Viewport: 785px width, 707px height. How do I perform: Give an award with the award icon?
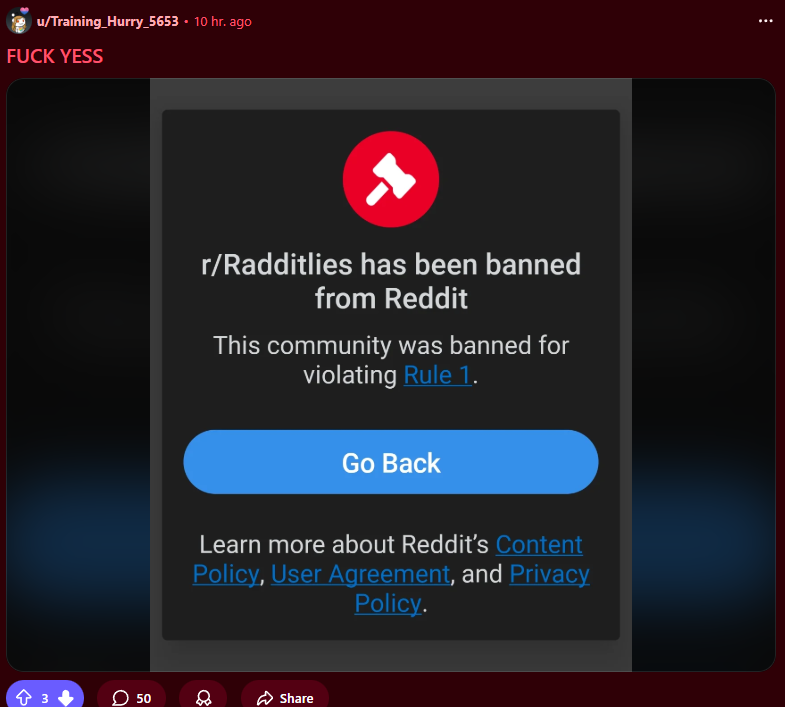(x=203, y=697)
